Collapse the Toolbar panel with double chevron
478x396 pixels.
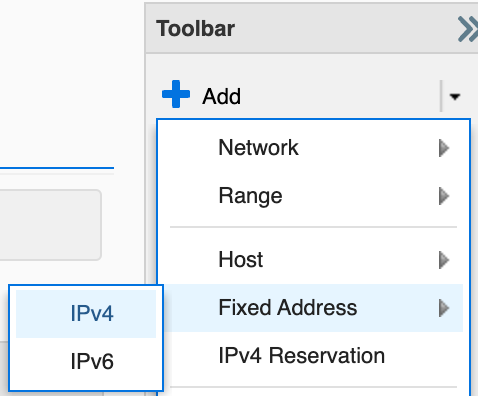[468, 29]
